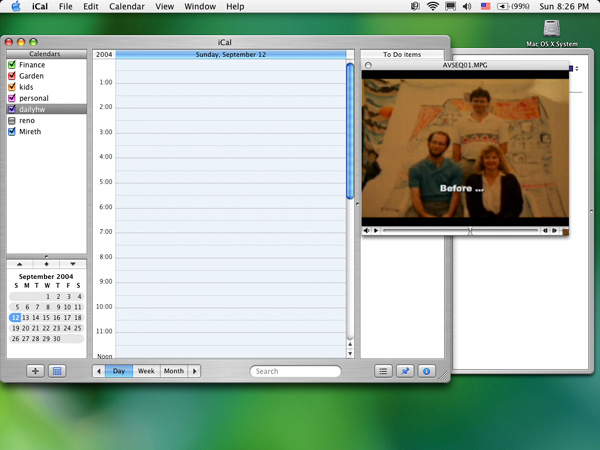Click the blue Info drawer button
The image size is (600, 450).
pos(427,371)
